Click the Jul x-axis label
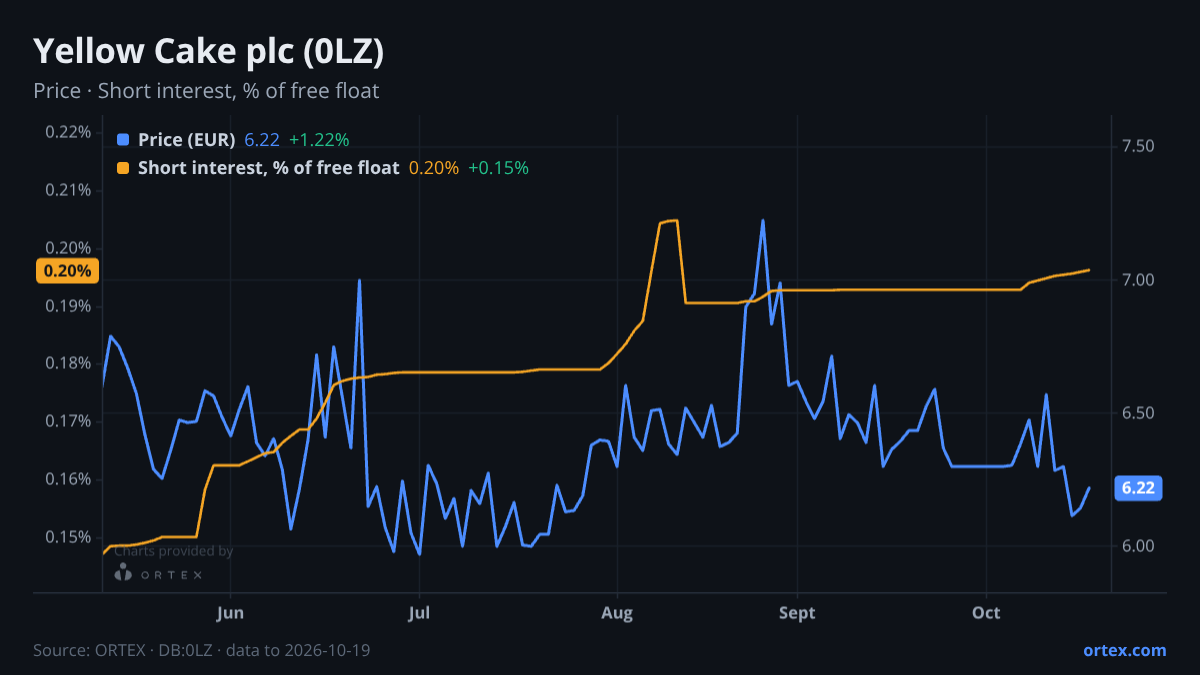1200x675 pixels. tap(420, 612)
